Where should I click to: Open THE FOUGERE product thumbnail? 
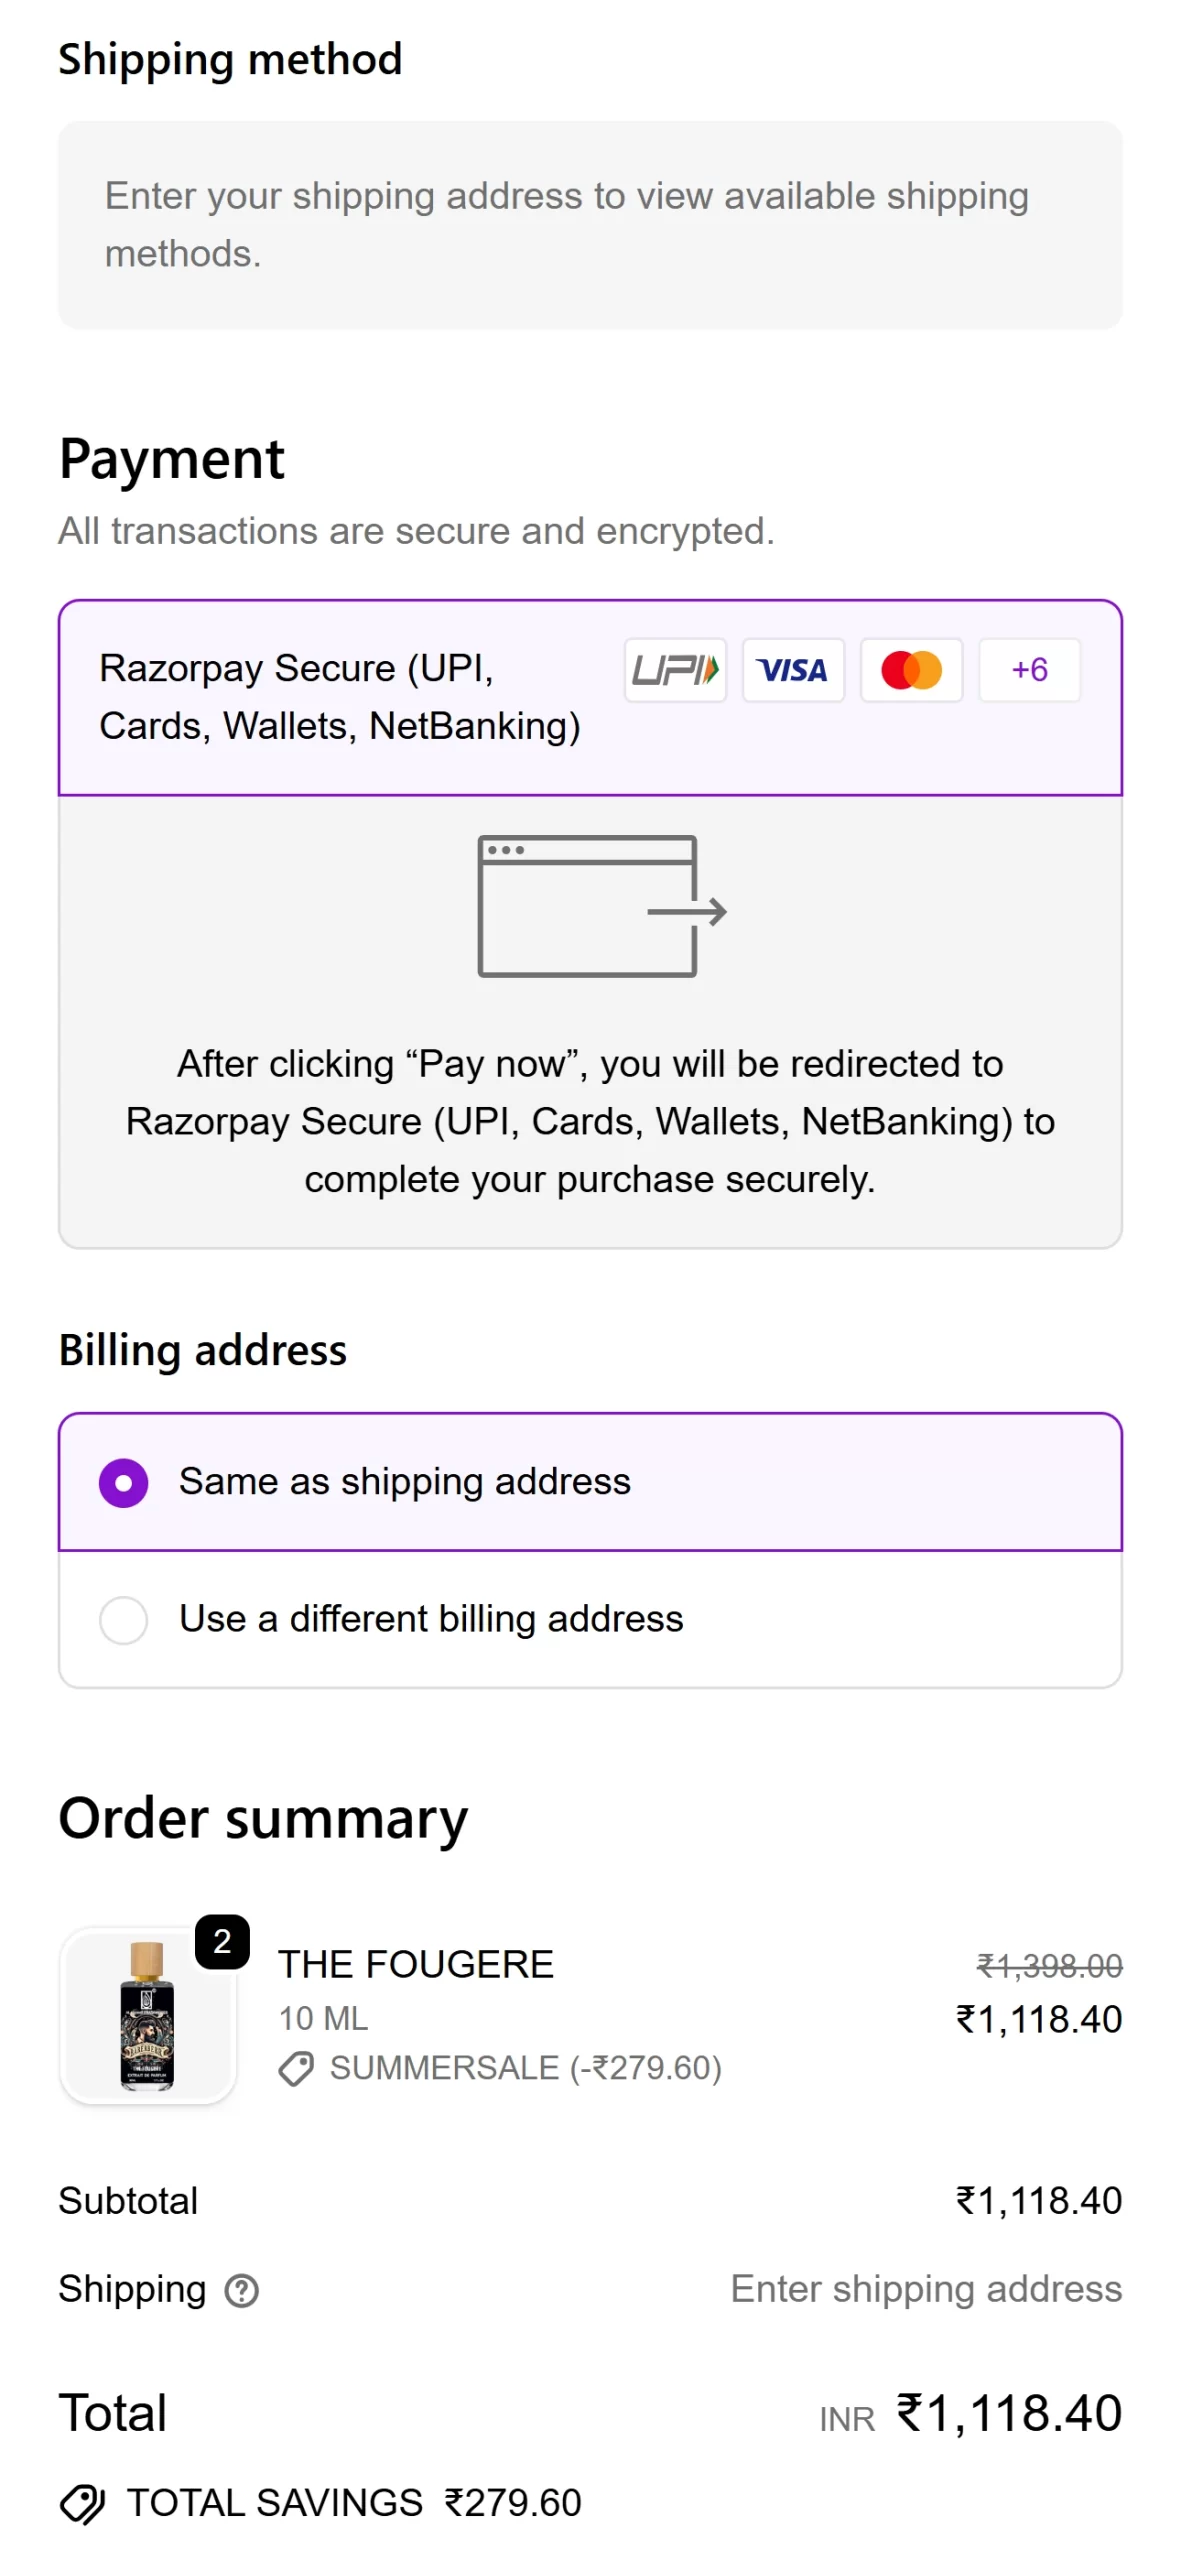(148, 2015)
